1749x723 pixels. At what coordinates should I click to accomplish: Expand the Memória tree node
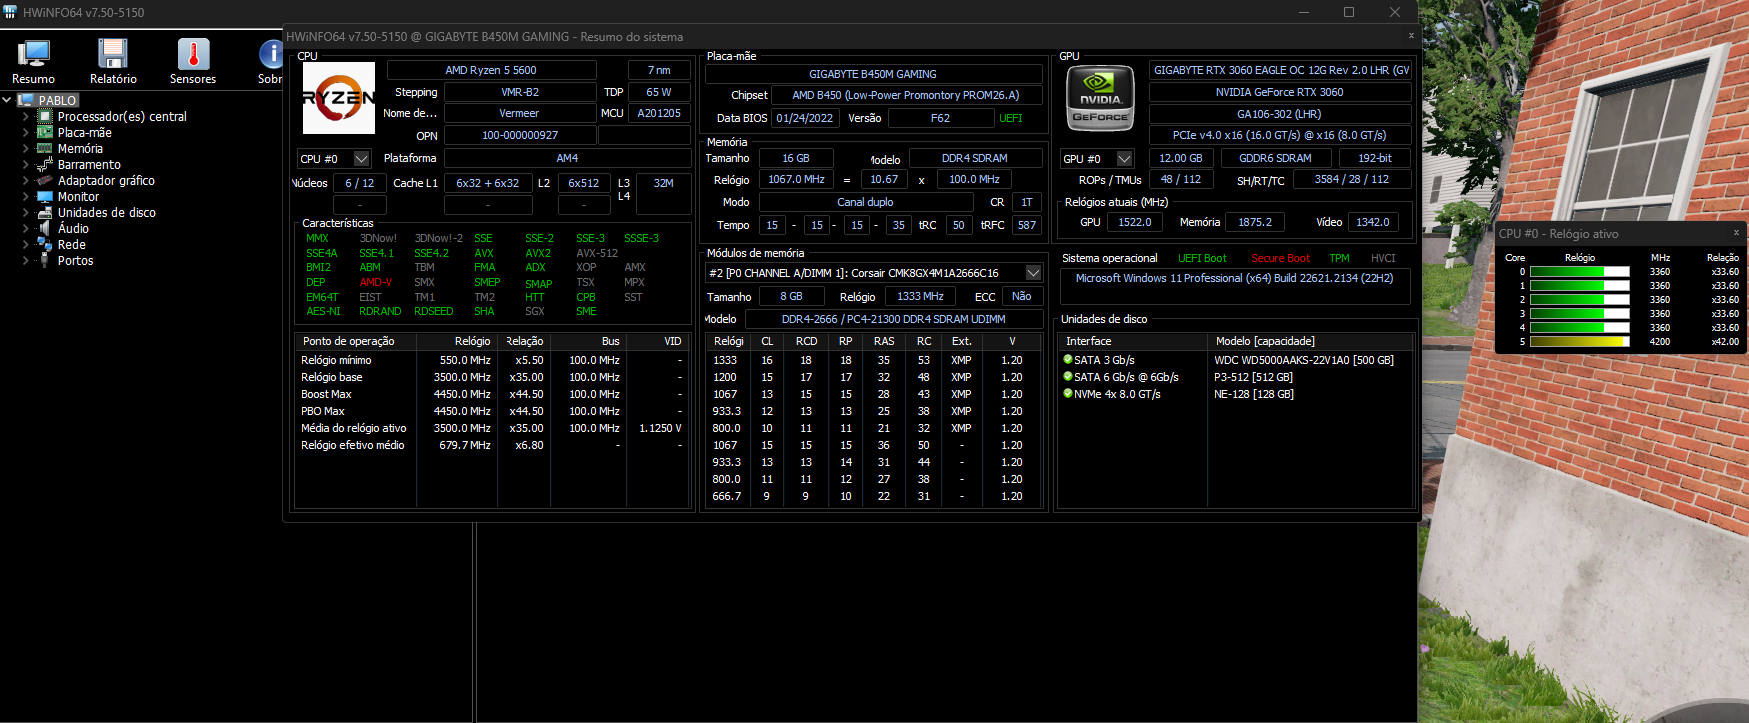tap(26, 148)
